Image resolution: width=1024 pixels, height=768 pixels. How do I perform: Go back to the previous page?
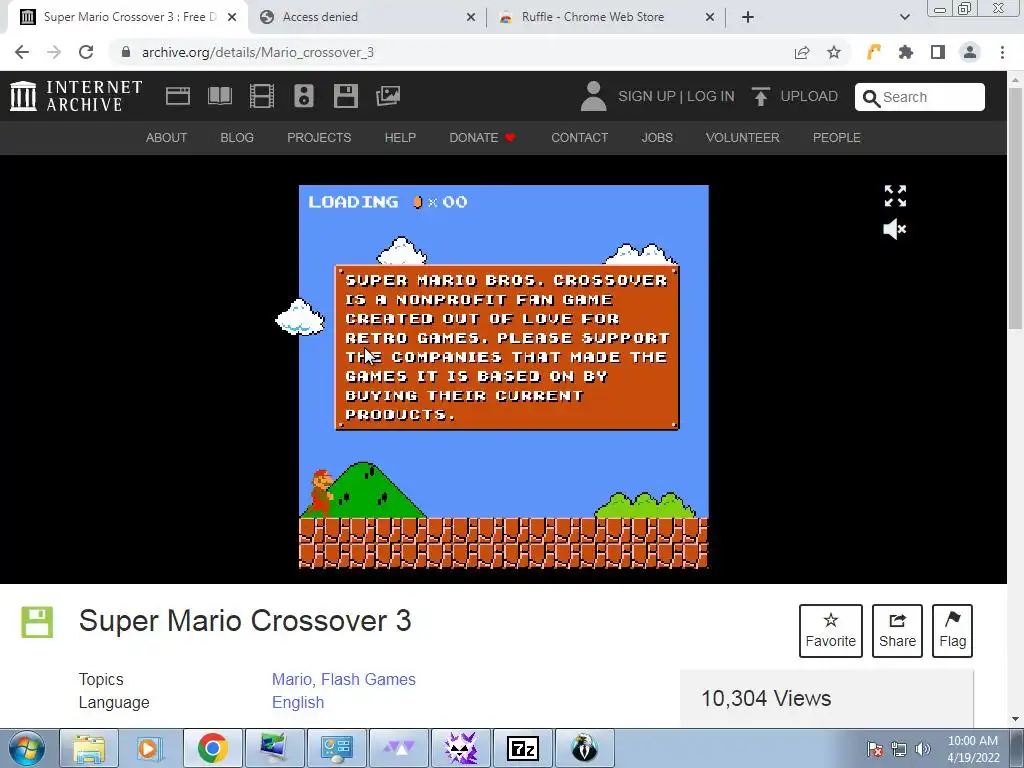tap(22, 52)
